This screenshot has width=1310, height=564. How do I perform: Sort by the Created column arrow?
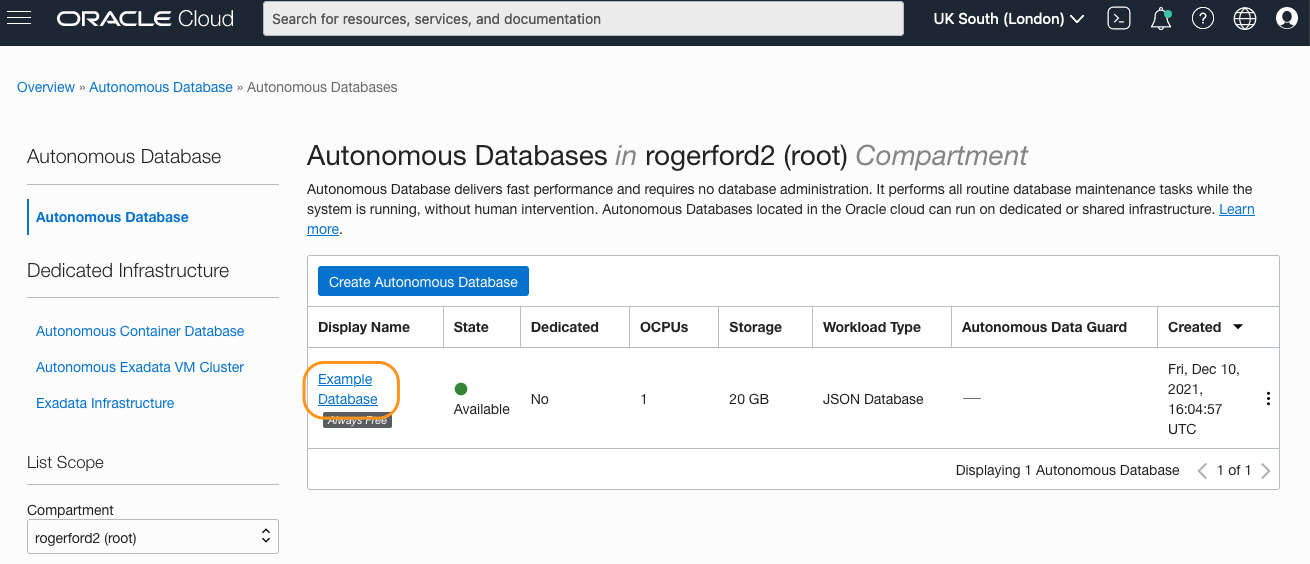(x=1238, y=327)
